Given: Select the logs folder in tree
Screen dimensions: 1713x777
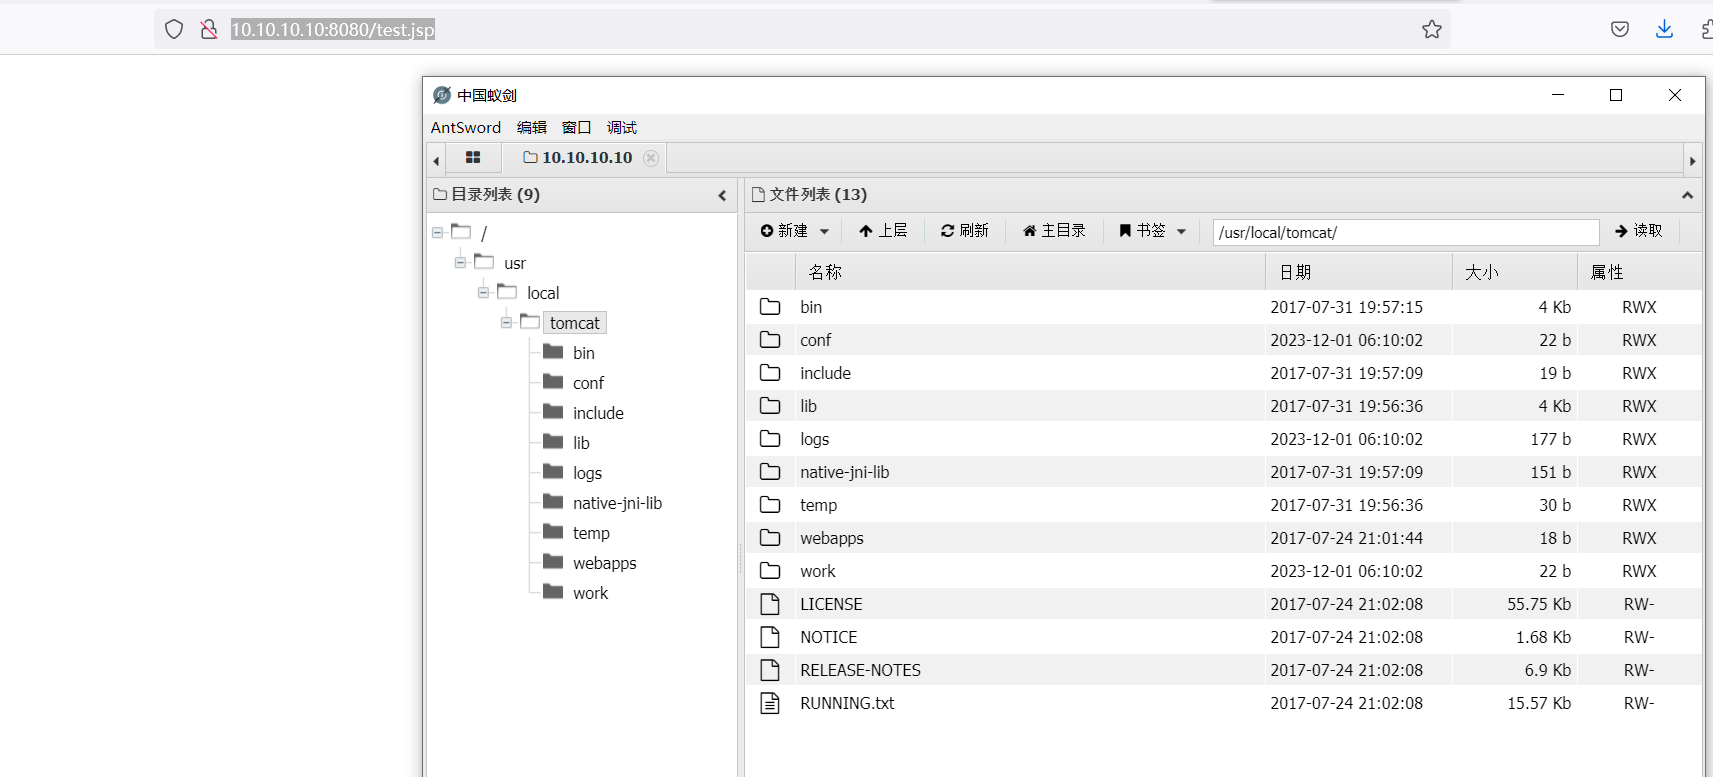Looking at the screenshot, I should click(587, 473).
